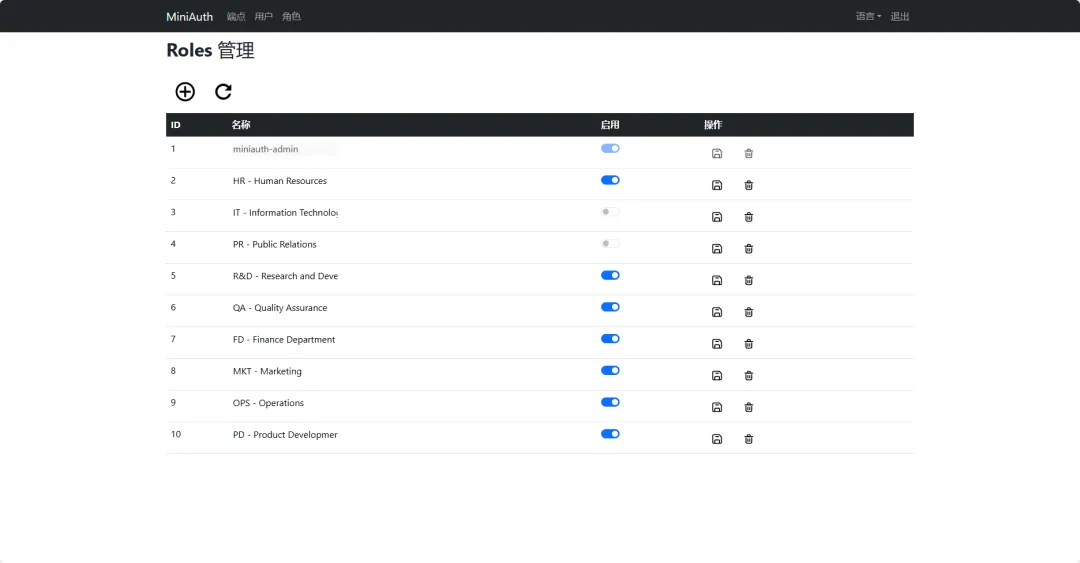The width and height of the screenshot is (1080, 563).
Task: Open the 端点 endpoints nav item
Action: (x=236, y=17)
